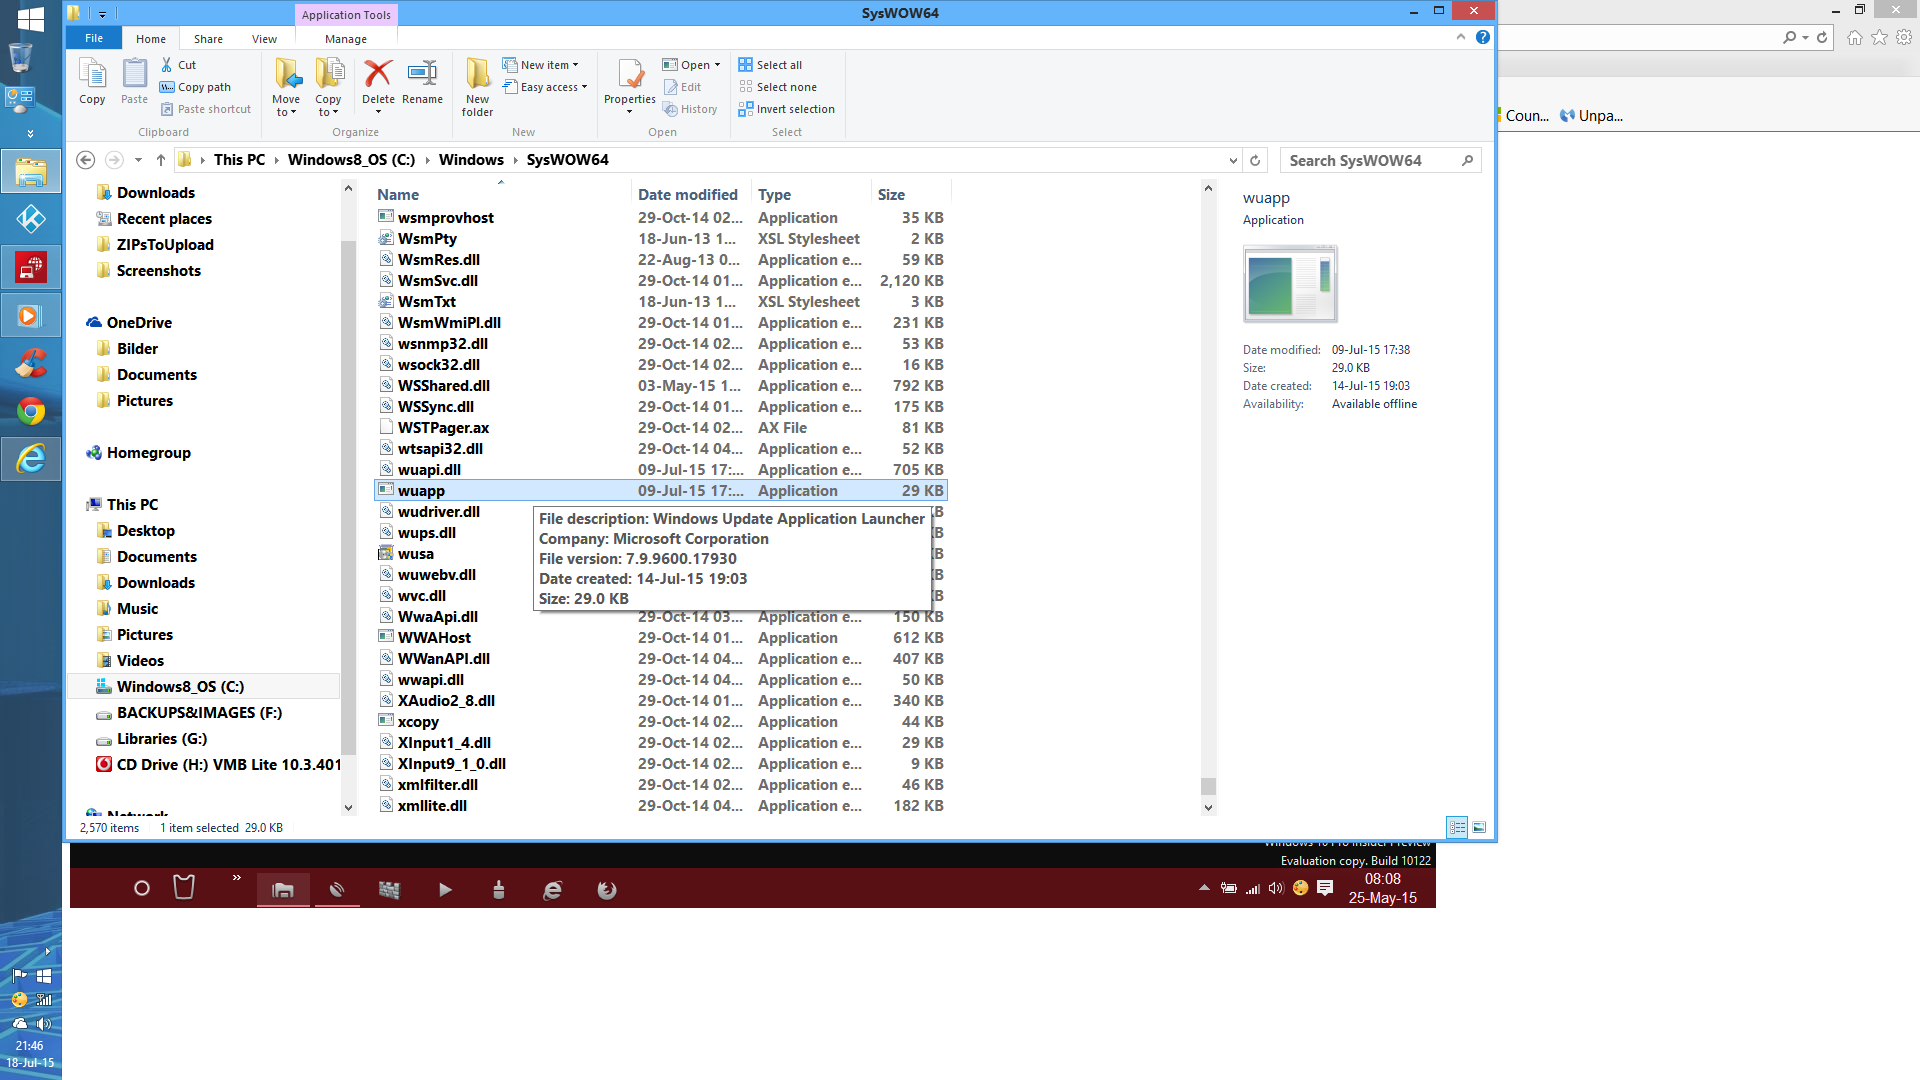
Task: Click the Cut scissors icon
Action: pos(167,64)
